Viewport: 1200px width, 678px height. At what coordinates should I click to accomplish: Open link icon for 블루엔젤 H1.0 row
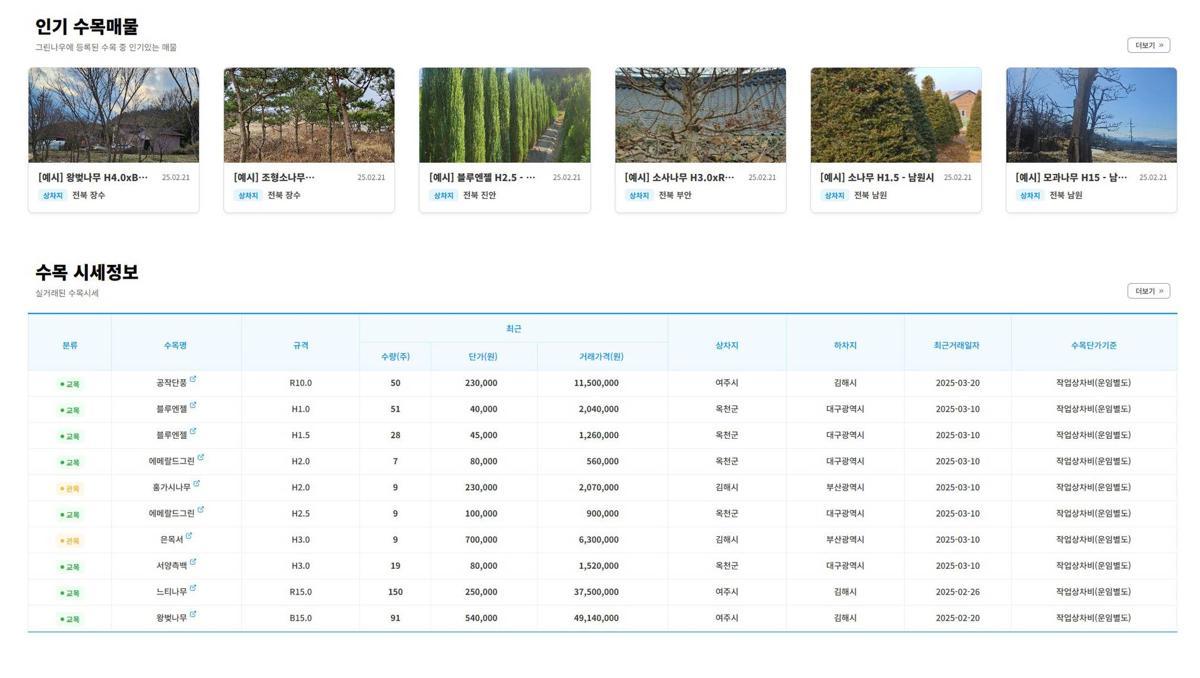coord(193,406)
